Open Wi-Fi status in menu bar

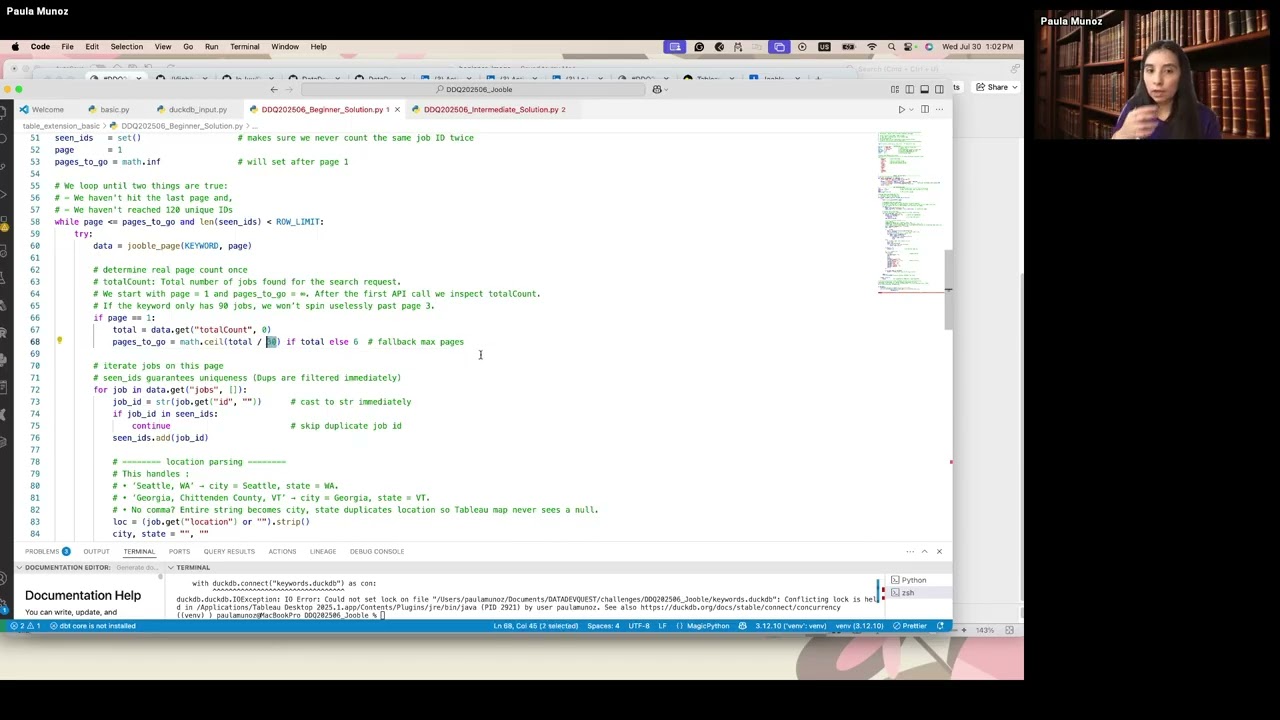click(871, 46)
